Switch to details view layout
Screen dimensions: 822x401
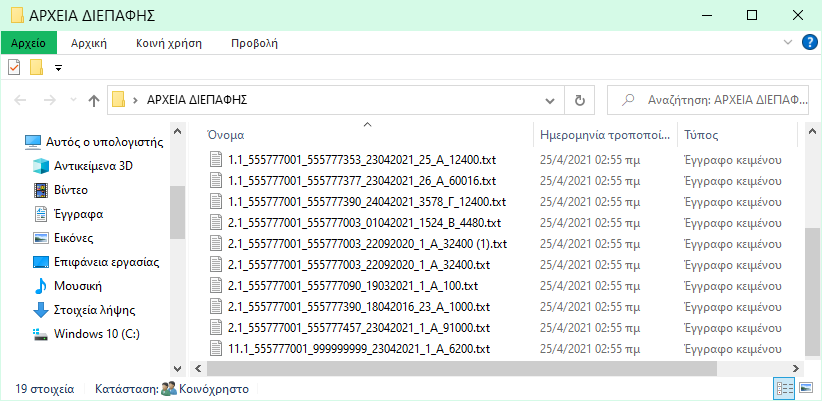point(785,389)
